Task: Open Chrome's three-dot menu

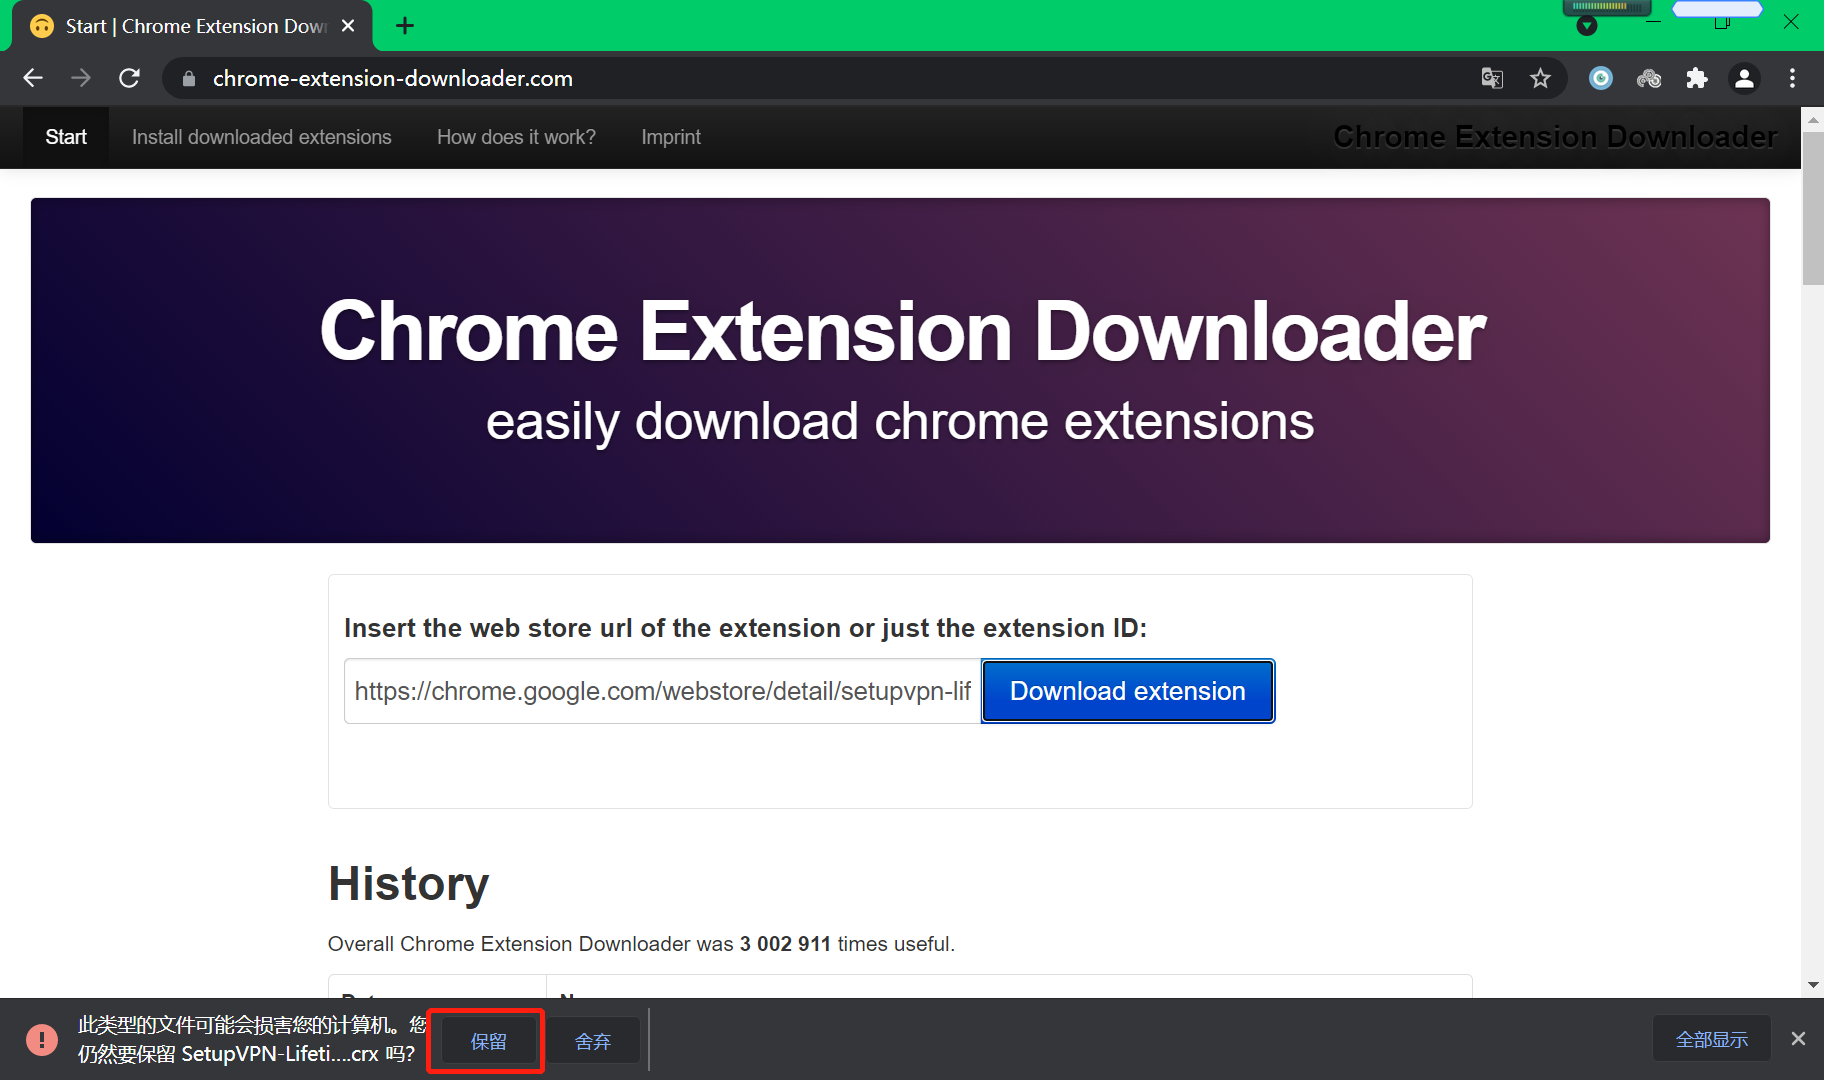Action: coord(1792,78)
